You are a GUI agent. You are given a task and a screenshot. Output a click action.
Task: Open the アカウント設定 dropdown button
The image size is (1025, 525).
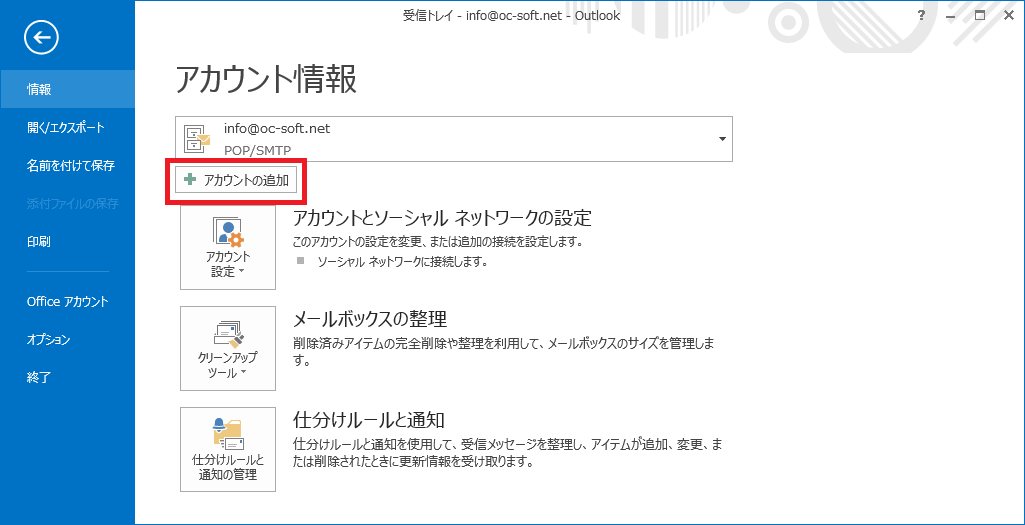pos(227,246)
